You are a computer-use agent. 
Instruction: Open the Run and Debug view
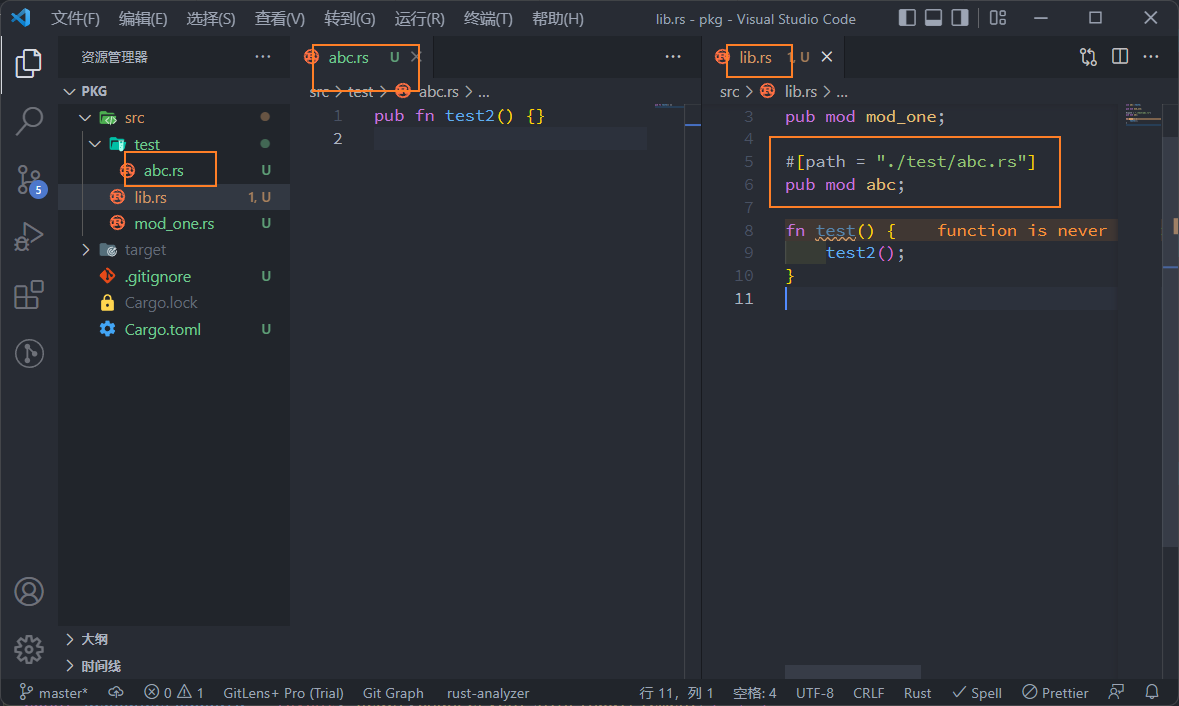[x=29, y=237]
